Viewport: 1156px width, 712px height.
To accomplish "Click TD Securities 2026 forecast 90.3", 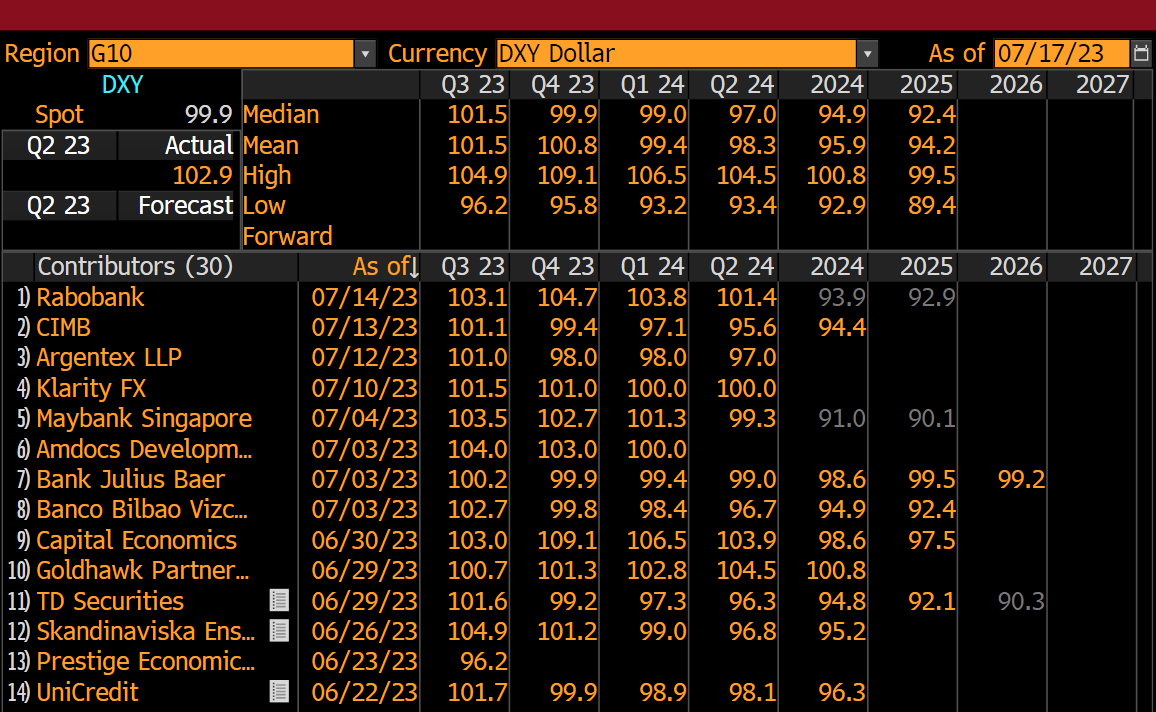I will pos(1021,601).
